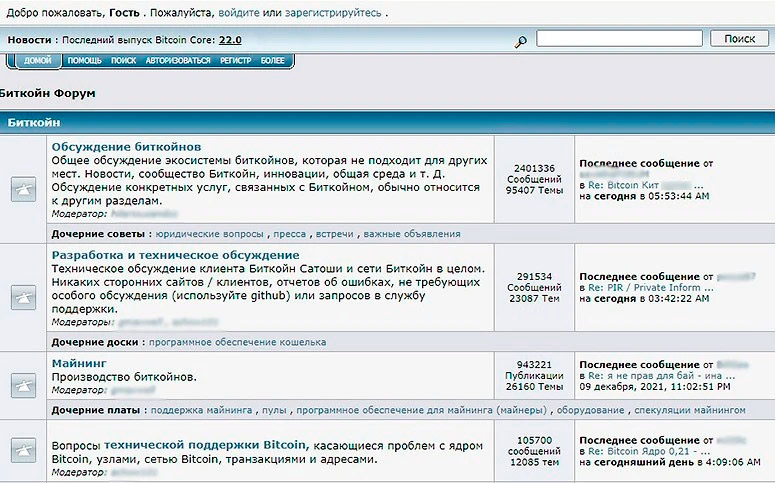
Task: Visit the программное обеспечение кошелька child board
Action: [x=237, y=342]
